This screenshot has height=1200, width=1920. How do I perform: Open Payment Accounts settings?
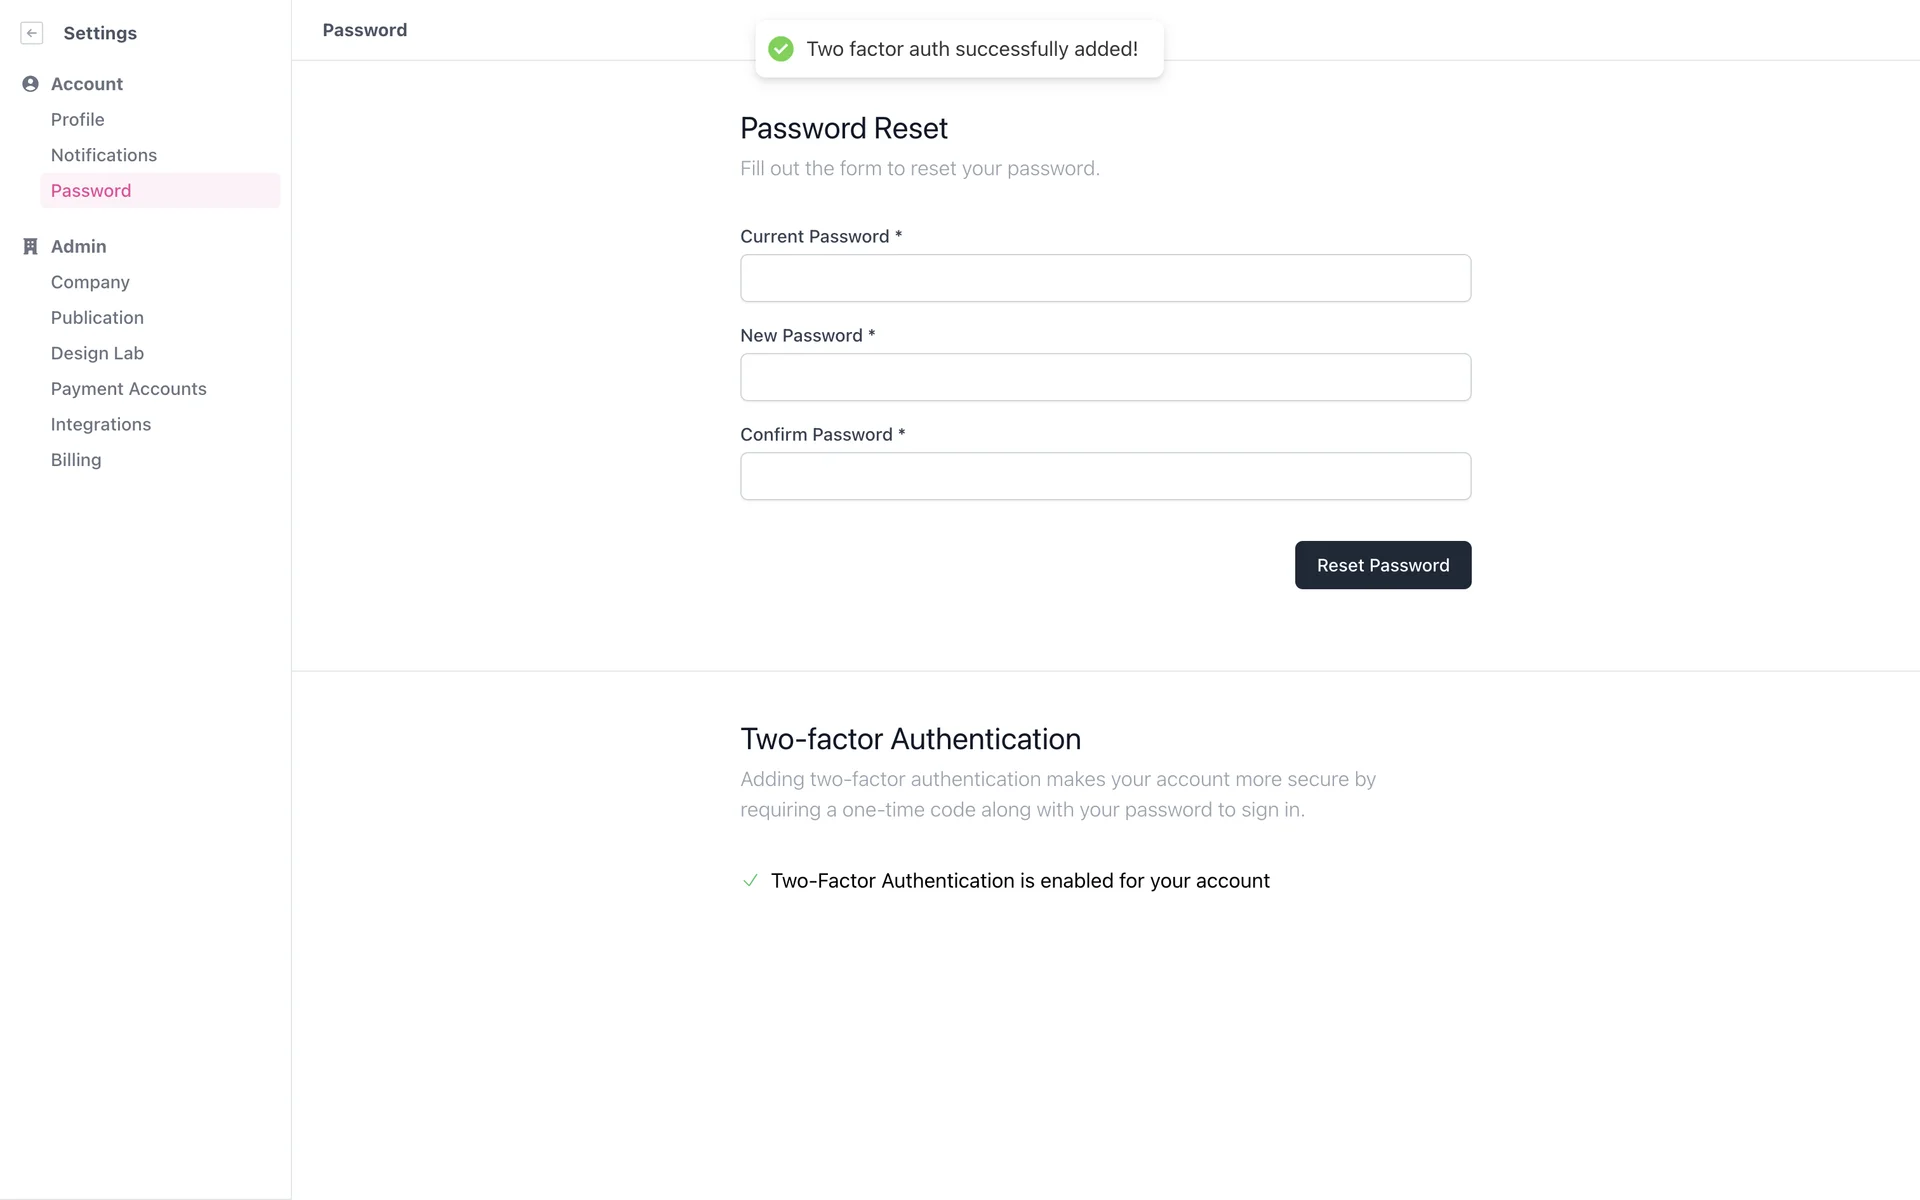(x=129, y=389)
